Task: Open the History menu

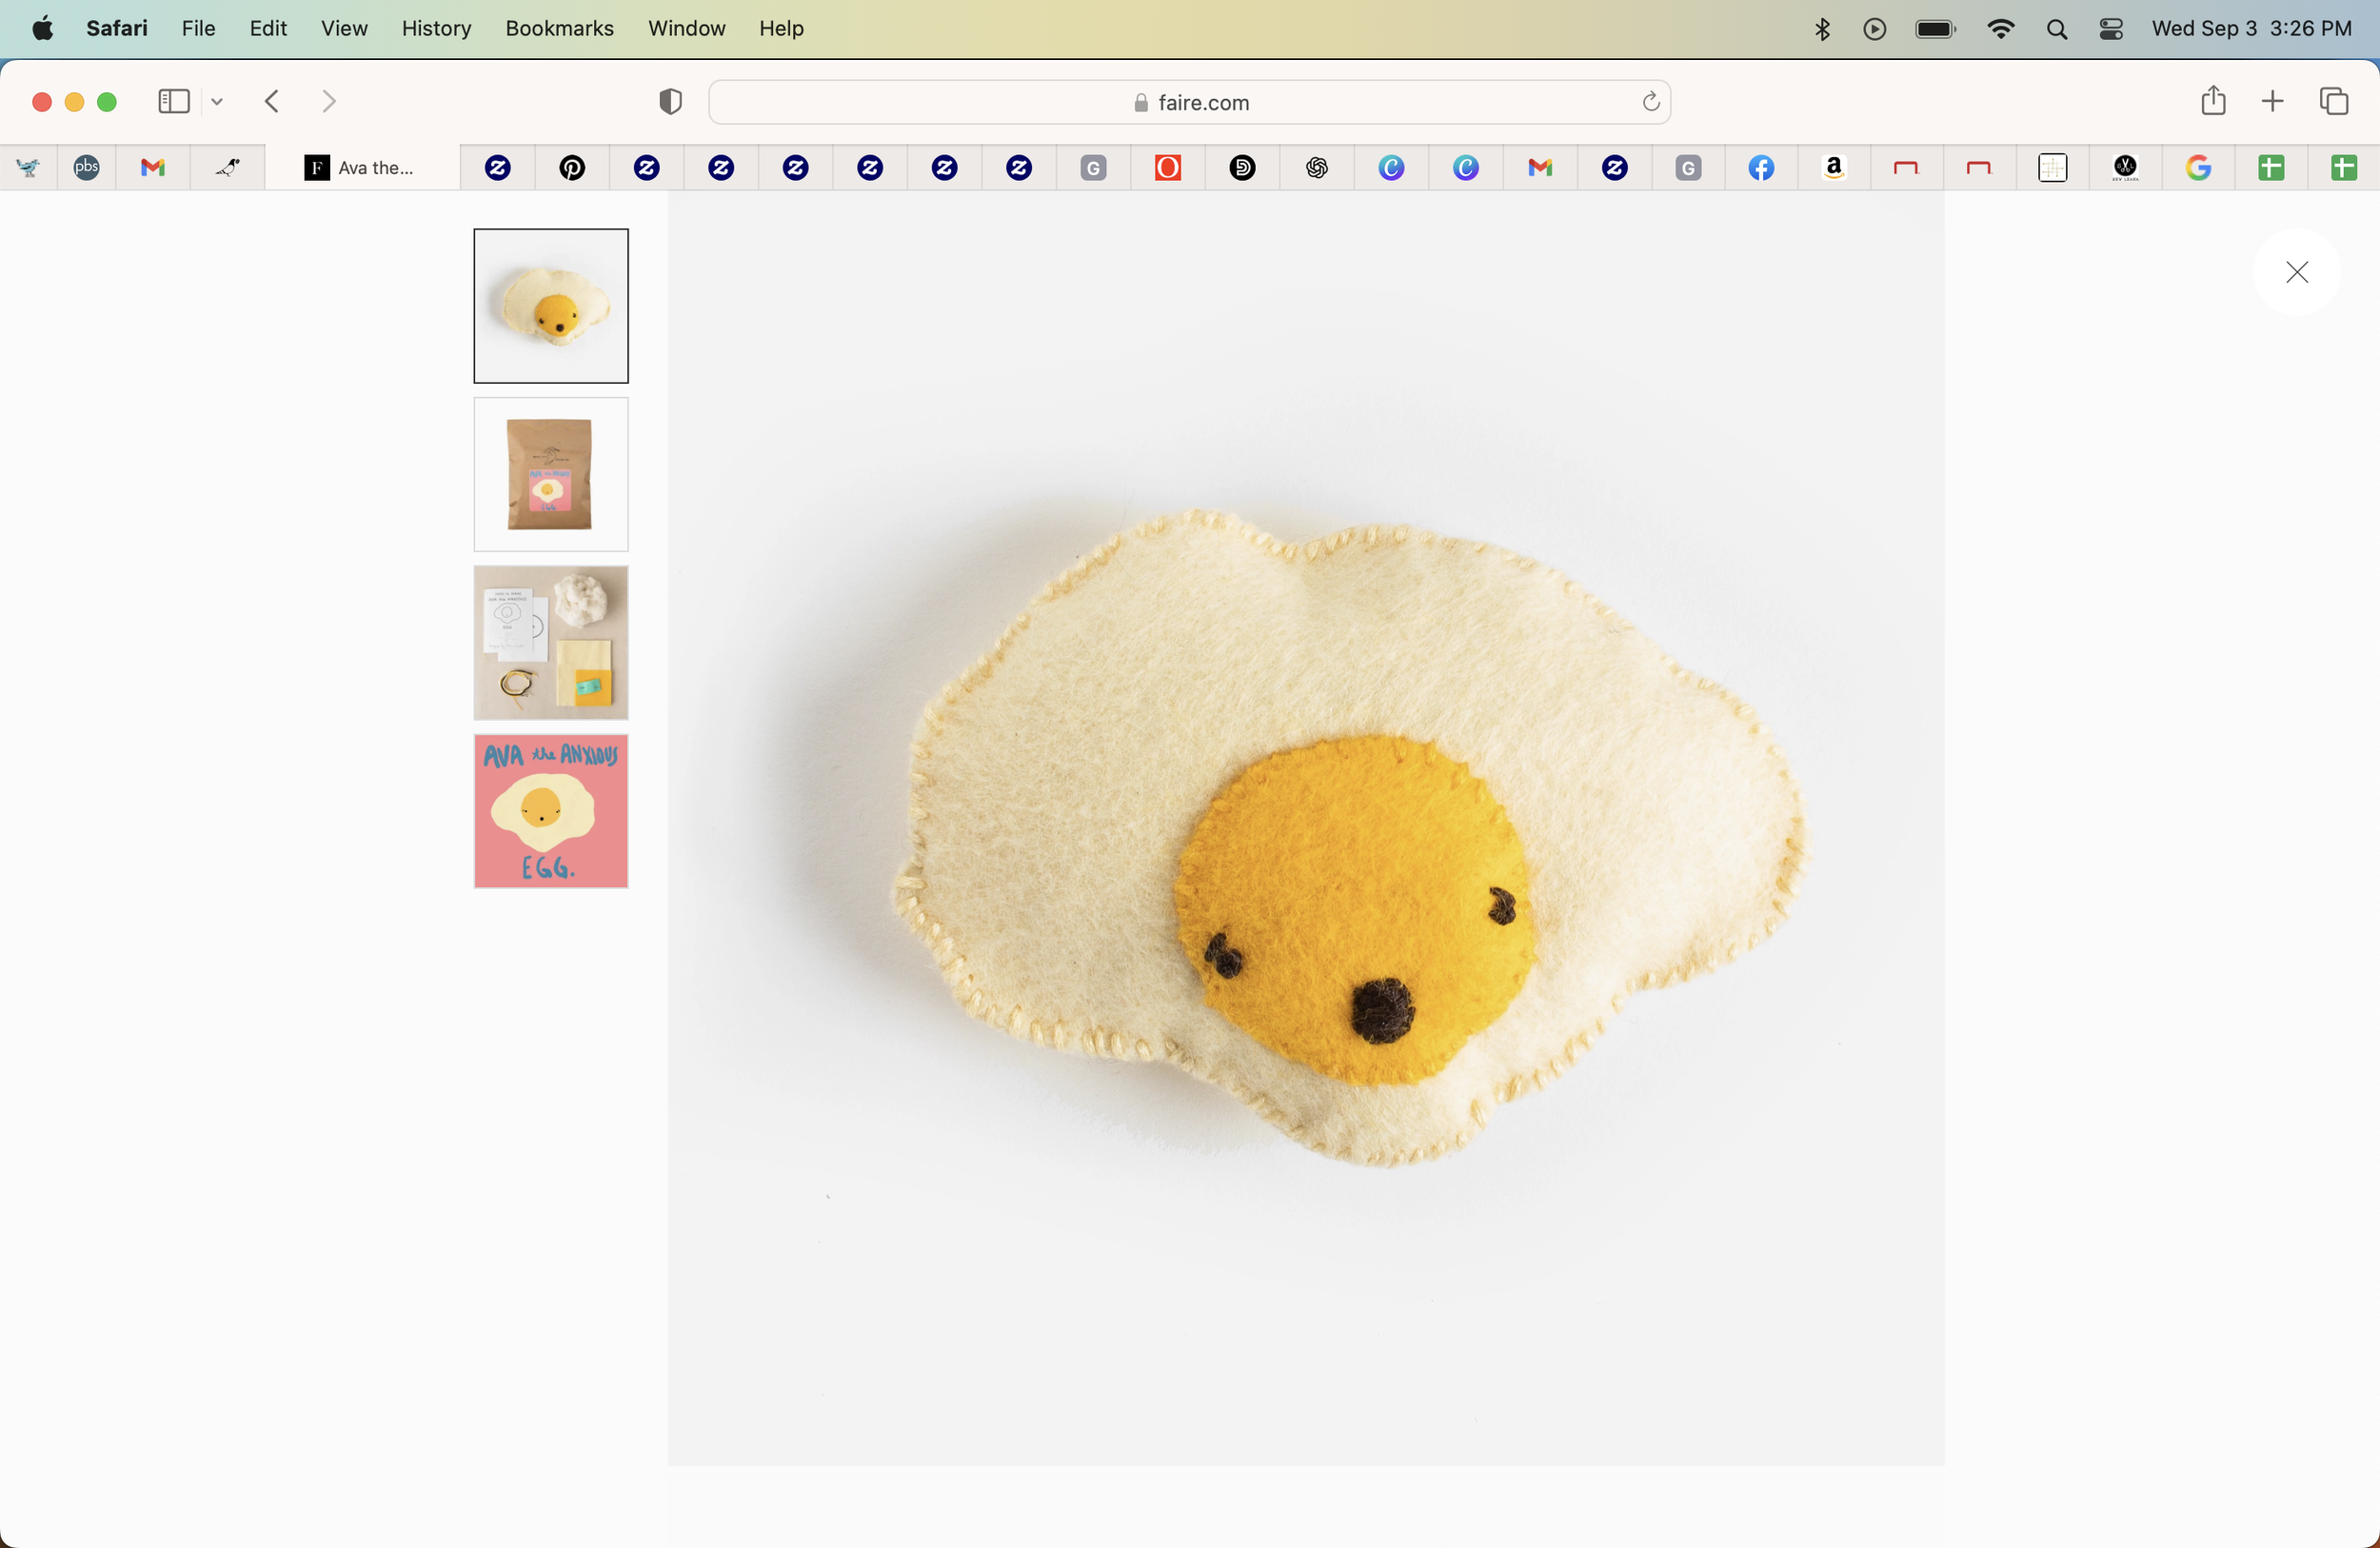Action: (x=436, y=29)
